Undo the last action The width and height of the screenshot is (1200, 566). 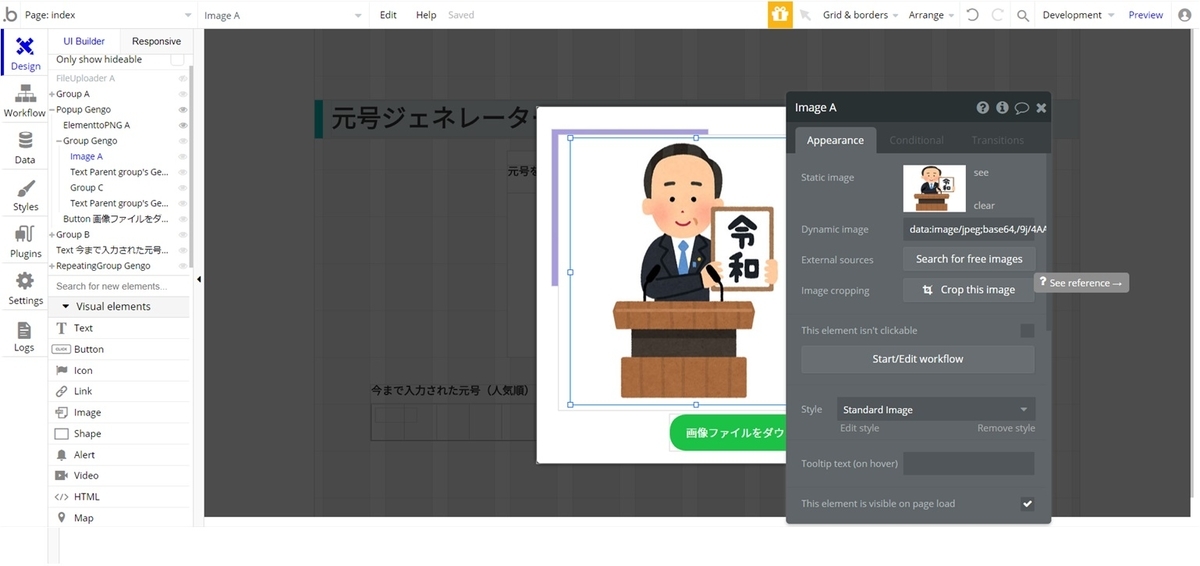point(973,15)
